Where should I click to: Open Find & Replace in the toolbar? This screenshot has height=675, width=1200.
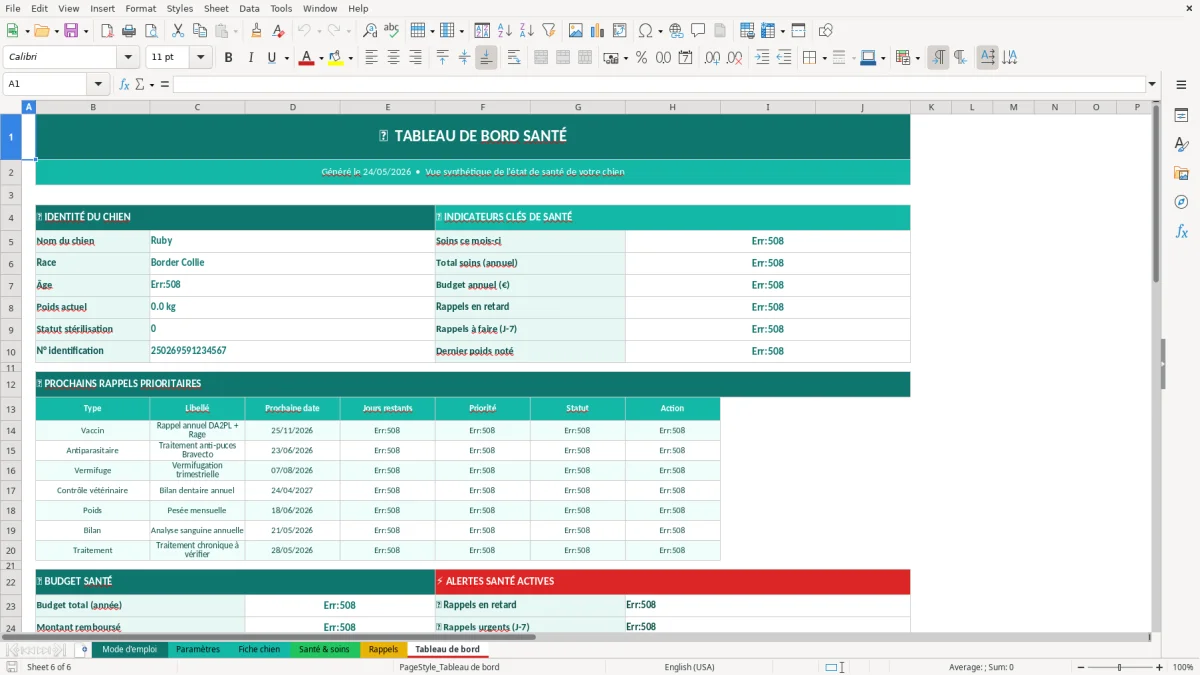[370, 31]
